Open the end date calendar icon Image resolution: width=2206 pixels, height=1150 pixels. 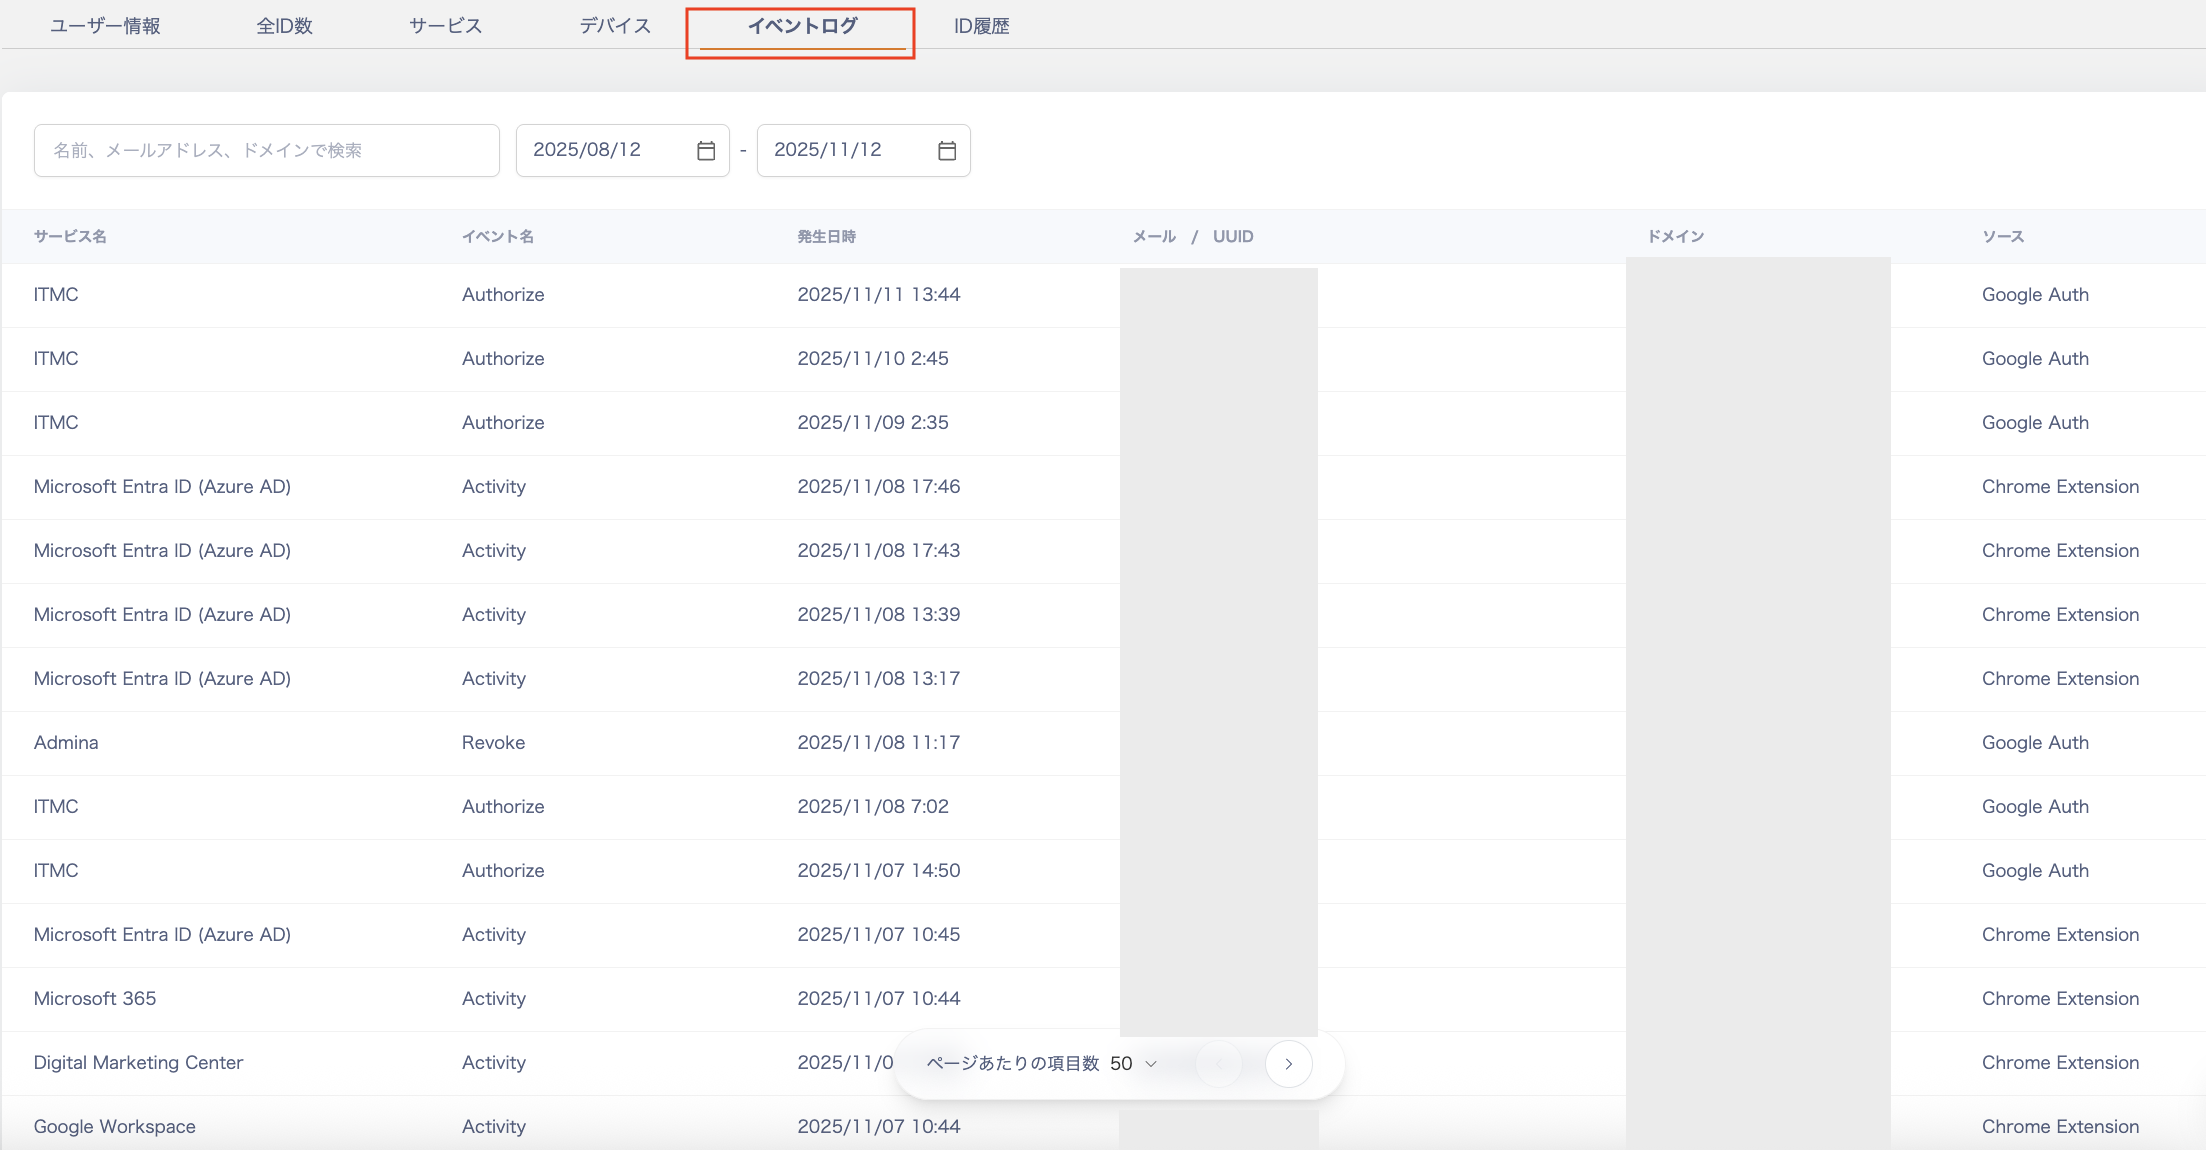point(947,151)
